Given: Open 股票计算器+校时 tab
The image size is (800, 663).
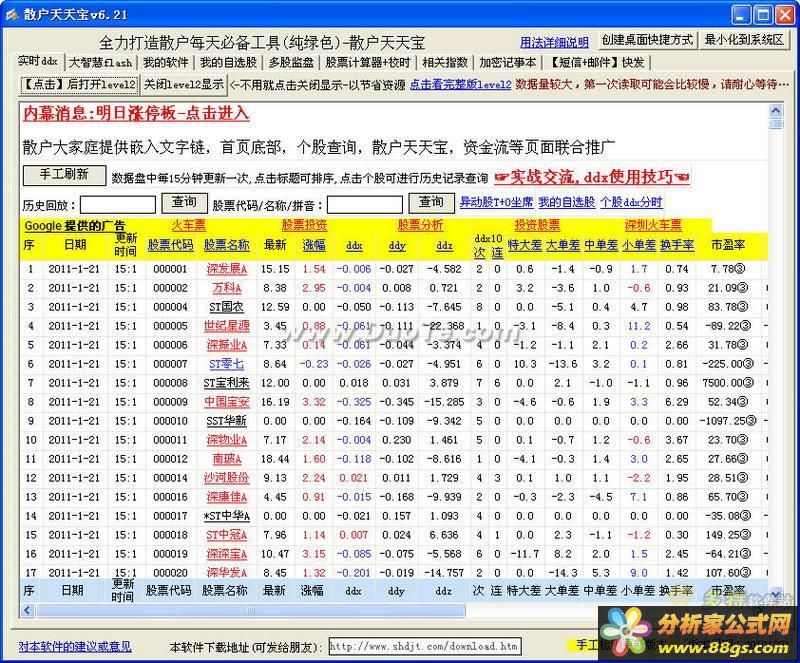Looking at the screenshot, I should [368, 62].
